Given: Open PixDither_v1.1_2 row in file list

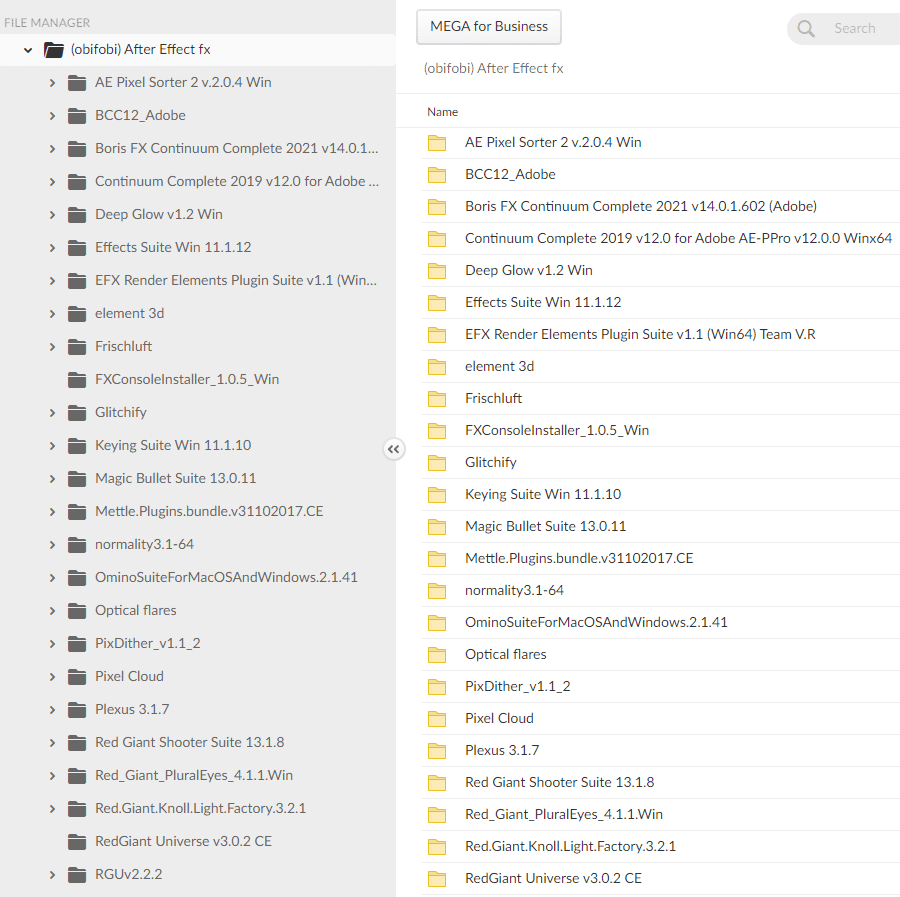Looking at the screenshot, I should 661,686.
